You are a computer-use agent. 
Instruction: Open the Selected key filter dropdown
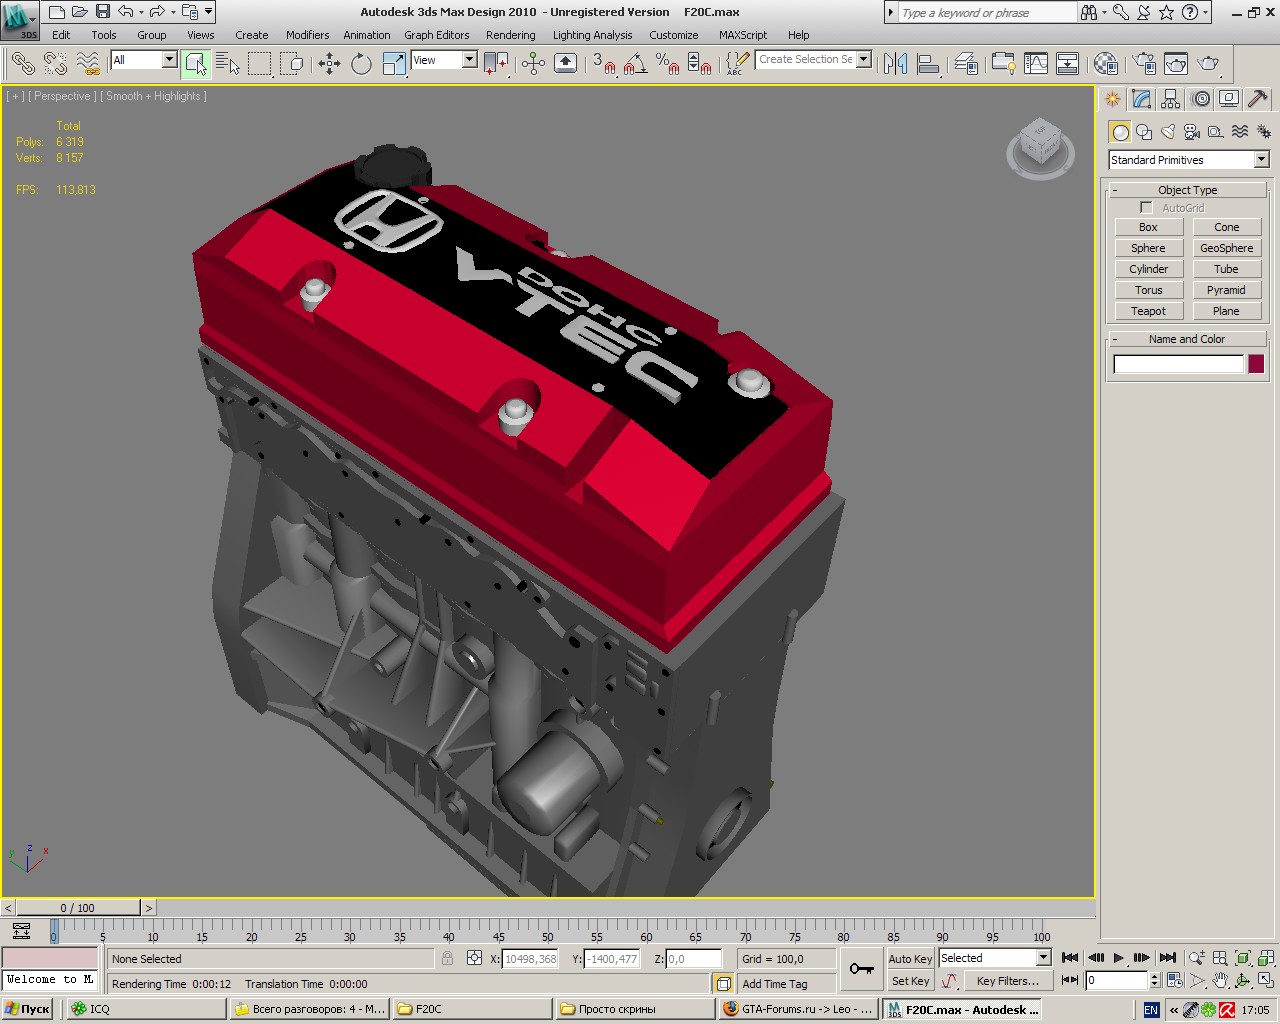coord(995,958)
